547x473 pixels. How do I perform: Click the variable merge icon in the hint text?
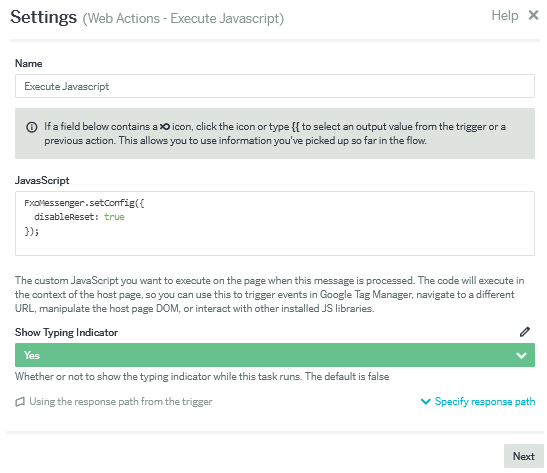pos(165,127)
